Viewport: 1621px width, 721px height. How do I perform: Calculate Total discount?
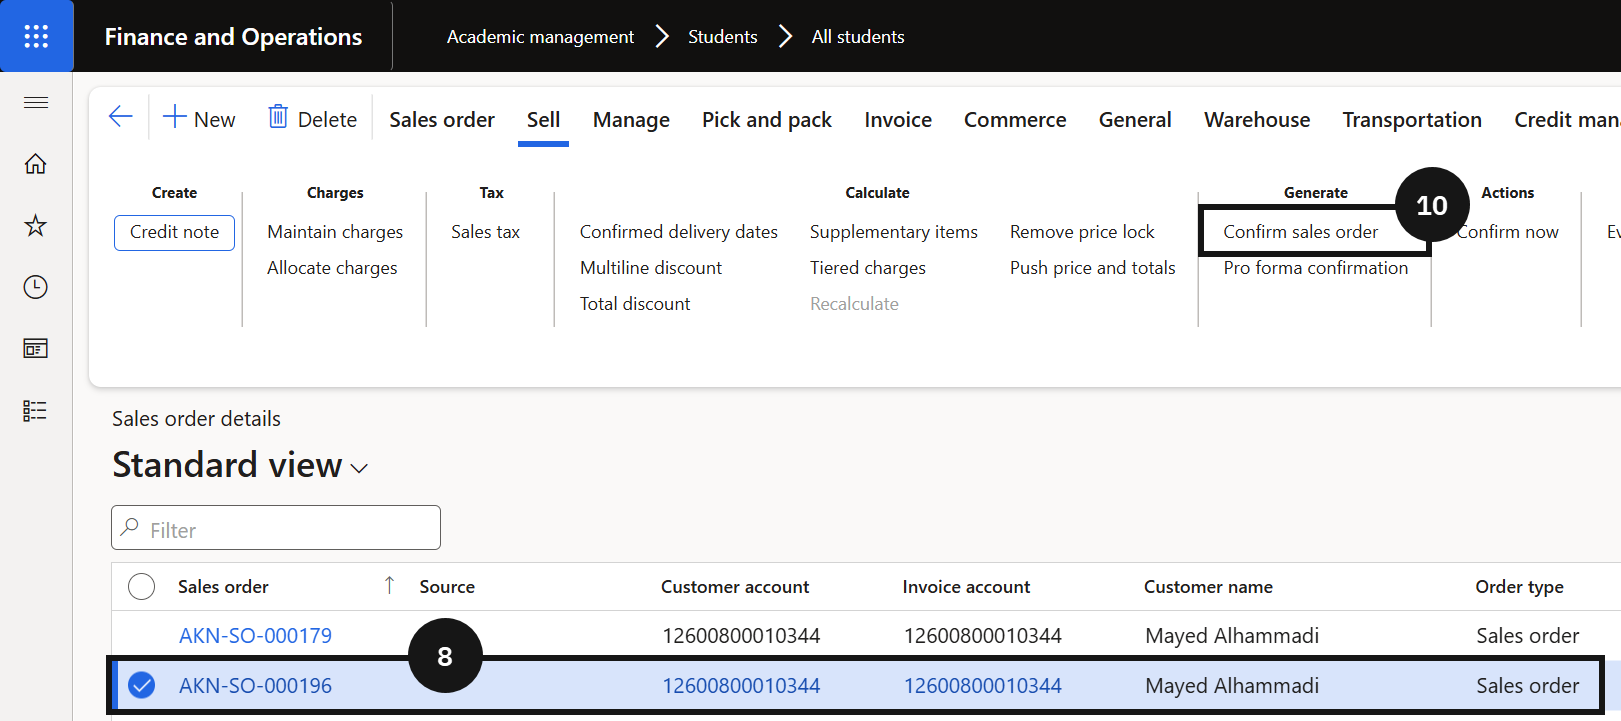[635, 304]
